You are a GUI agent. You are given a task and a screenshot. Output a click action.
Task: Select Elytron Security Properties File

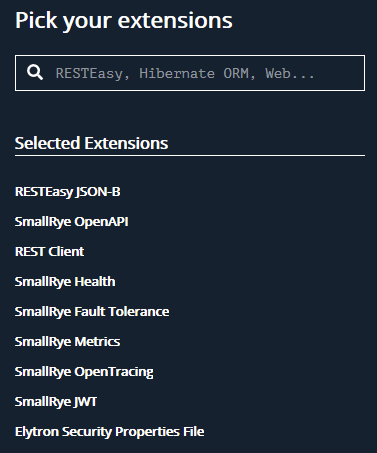109,432
